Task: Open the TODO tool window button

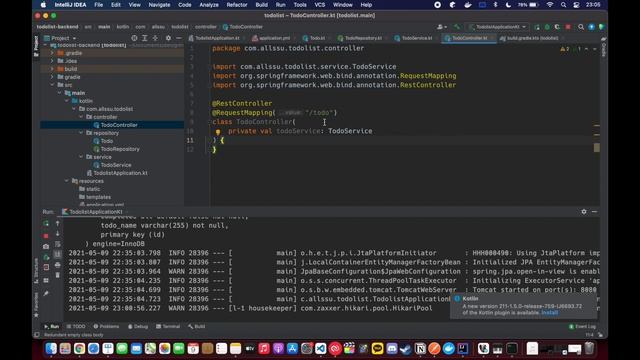Action: (x=76, y=327)
